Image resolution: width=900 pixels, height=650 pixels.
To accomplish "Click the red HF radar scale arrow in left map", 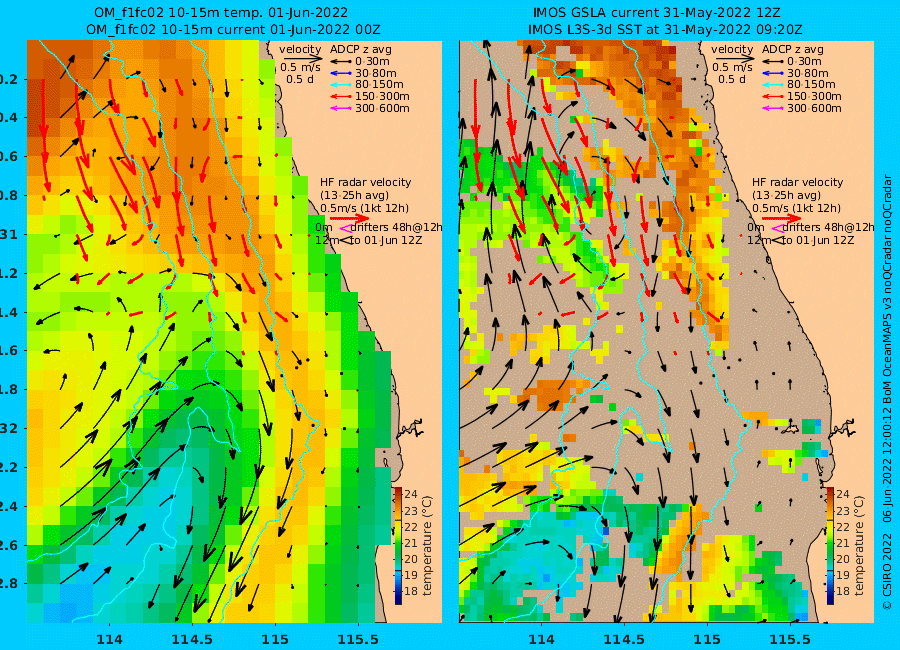I will click(350, 218).
